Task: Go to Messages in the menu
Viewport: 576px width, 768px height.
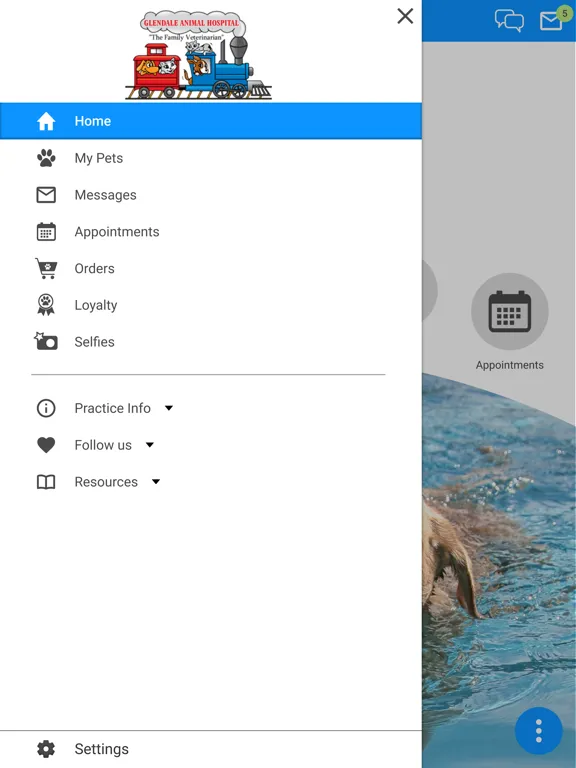Action: (x=211, y=194)
